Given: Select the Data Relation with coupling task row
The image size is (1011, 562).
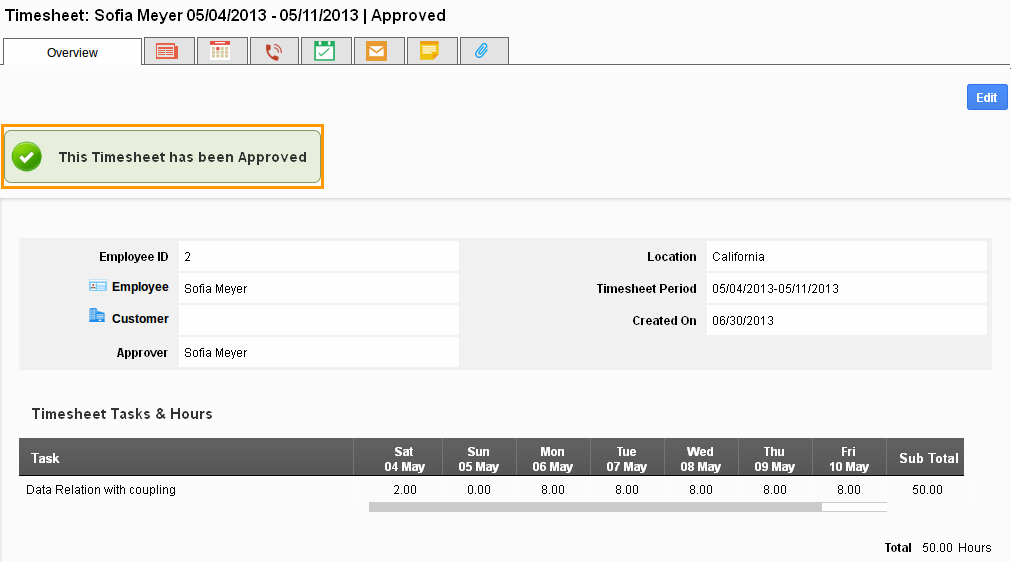Looking at the screenshot, I should (x=101, y=490).
